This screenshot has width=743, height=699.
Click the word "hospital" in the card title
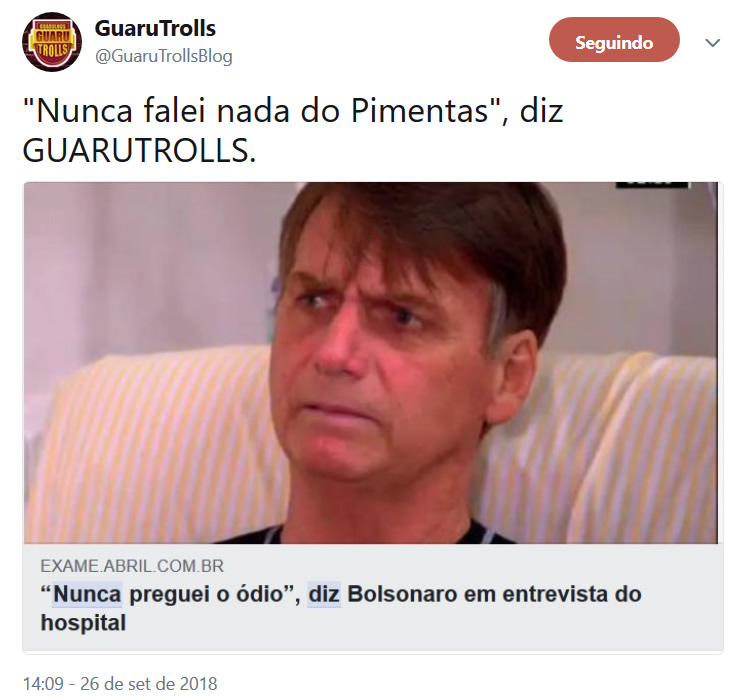tap(83, 623)
